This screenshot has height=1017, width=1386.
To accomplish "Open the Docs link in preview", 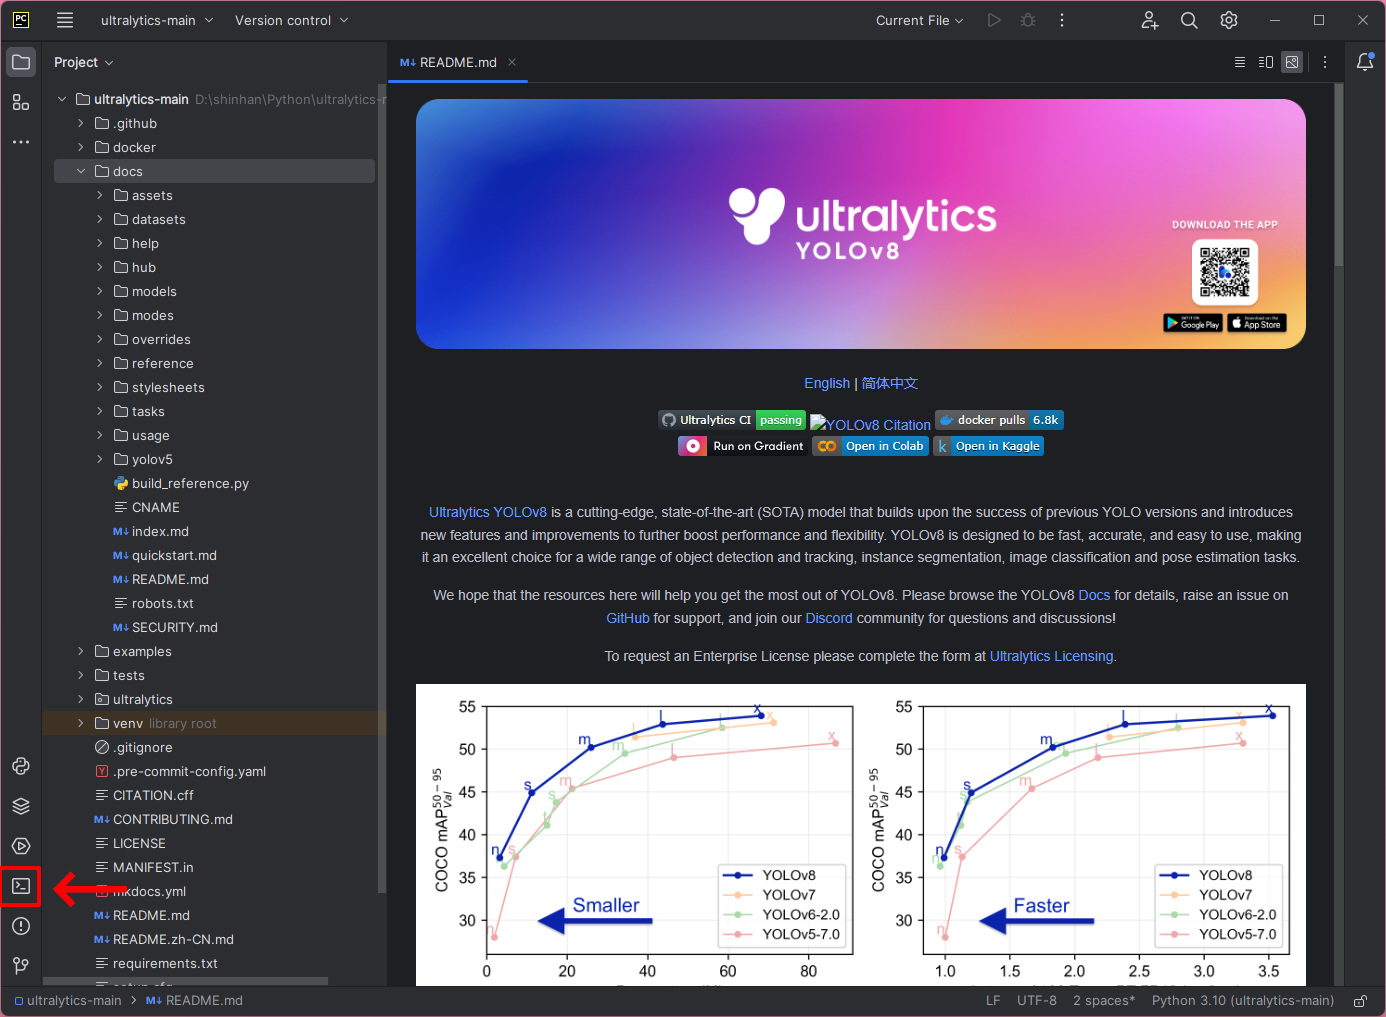I will (1094, 595).
